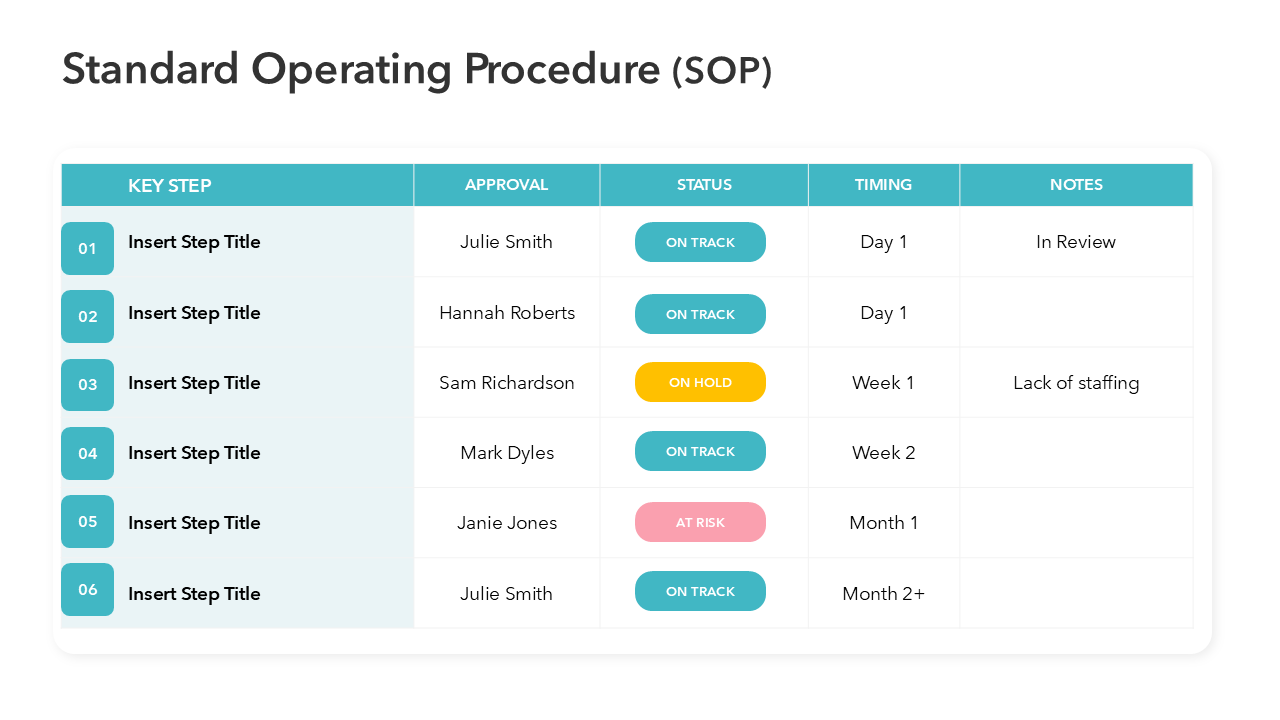Select the Standard Operating Procedure title text

(x=417, y=70)
